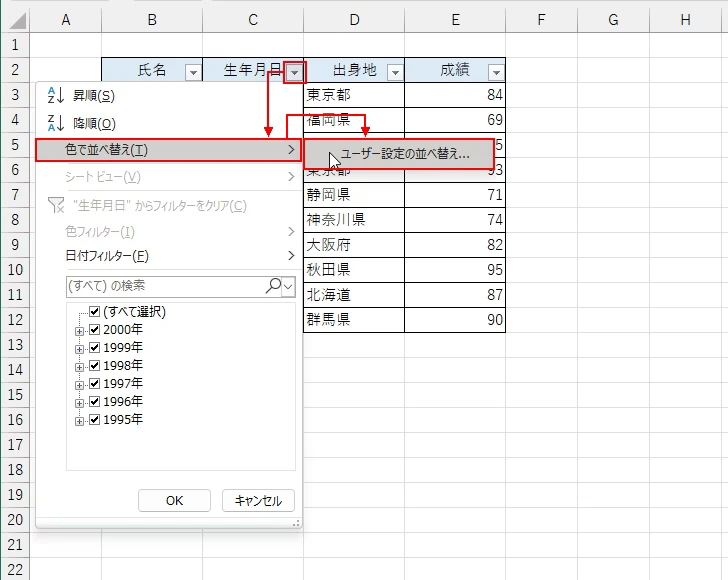Expand the 1998年 tree node
This screenshot has height=580, width=728.
pos(79,367)
